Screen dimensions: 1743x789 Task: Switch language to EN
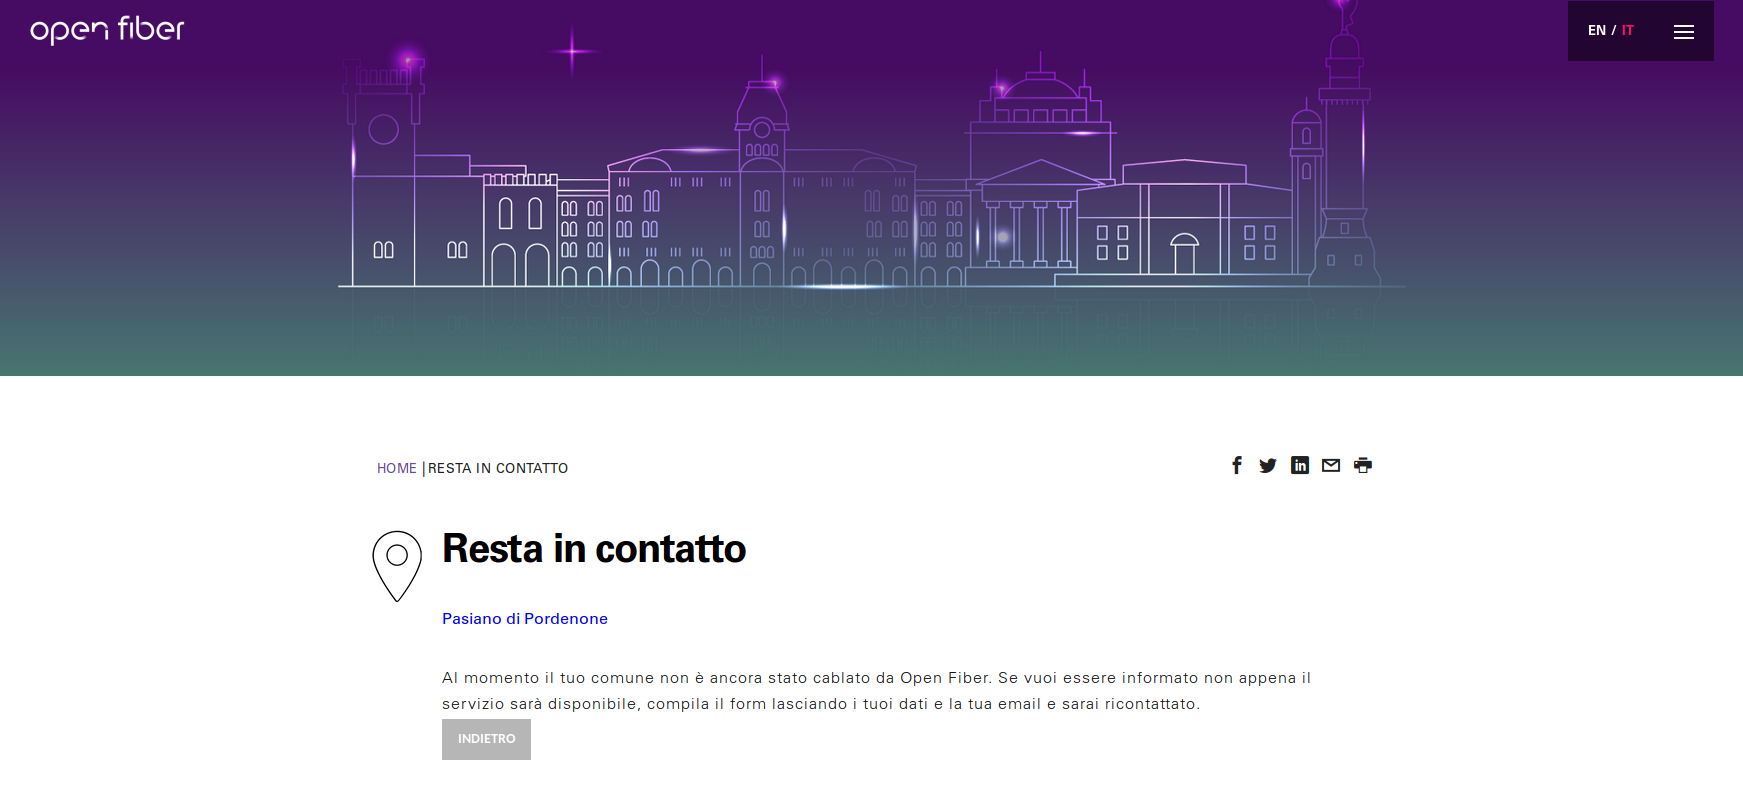1596,31
